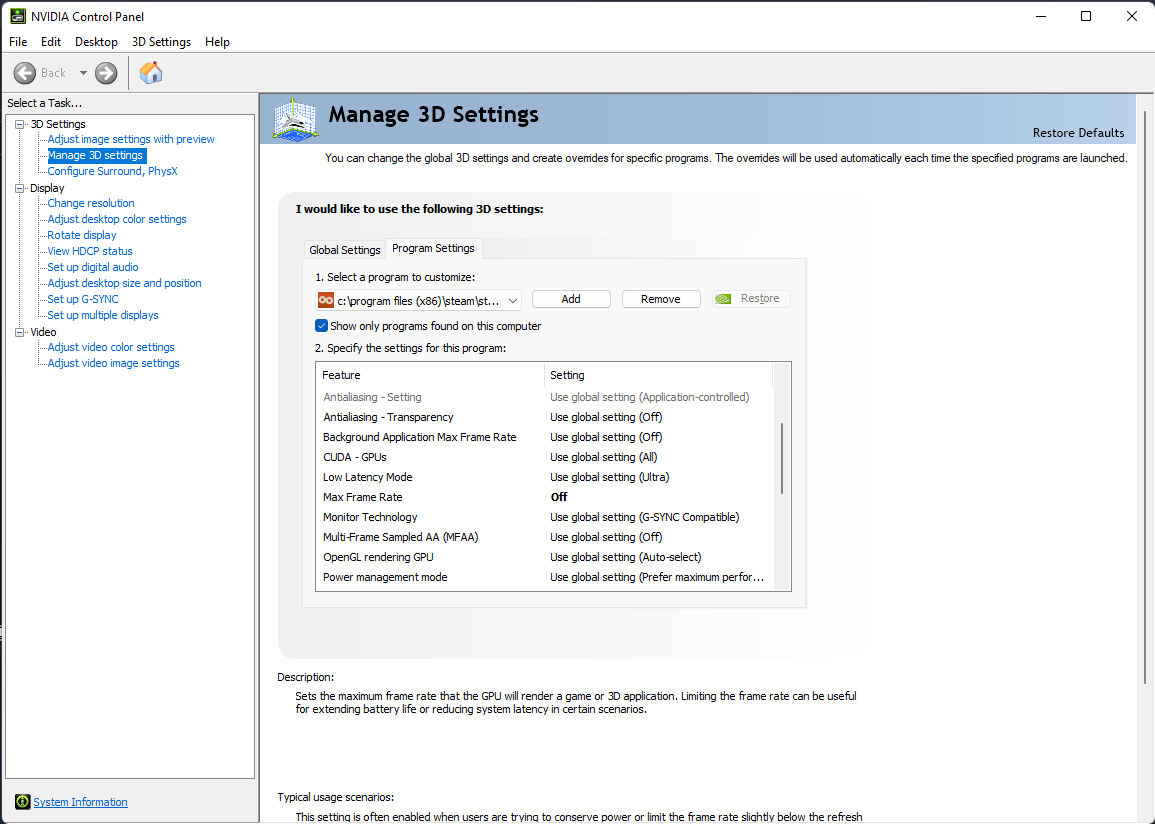Click the Home icon in toolbar
The height and width of the screenshot is (824, 1155).
click(151, 72)
